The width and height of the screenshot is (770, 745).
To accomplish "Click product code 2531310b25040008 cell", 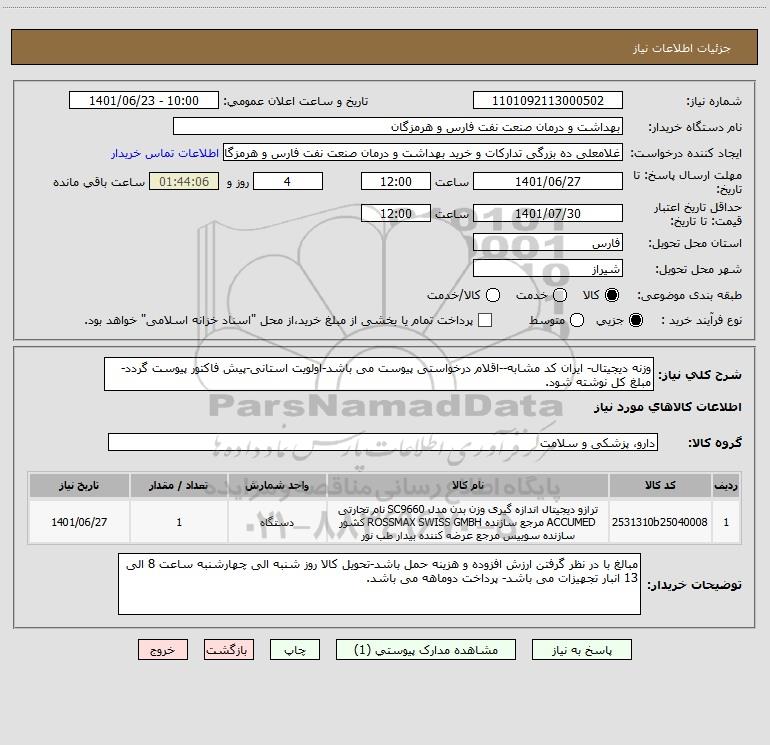I will tap(660, 522).
